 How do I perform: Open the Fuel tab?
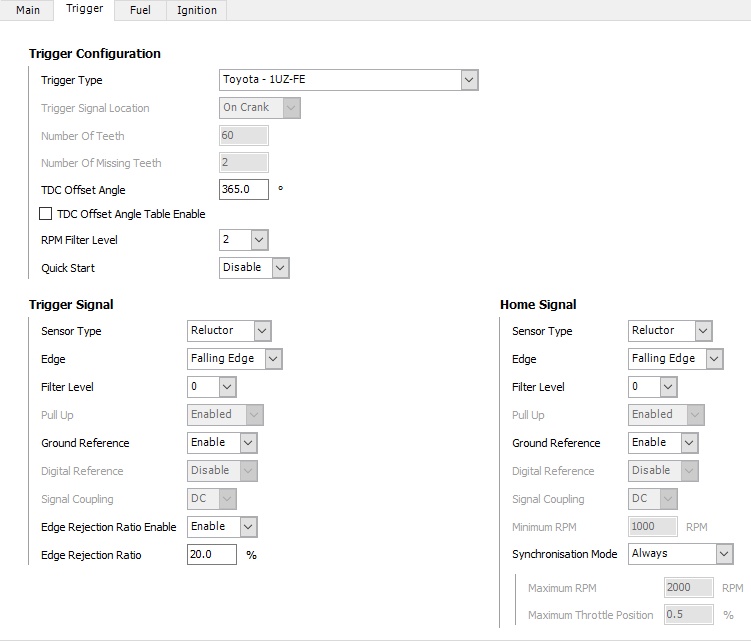pos(140,10)
